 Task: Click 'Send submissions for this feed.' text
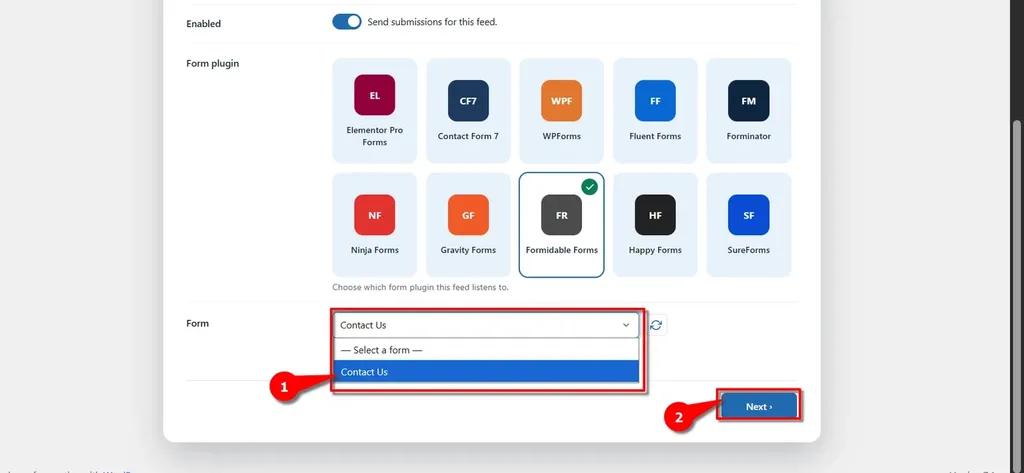pyautogui.click(x=432, y=22)
